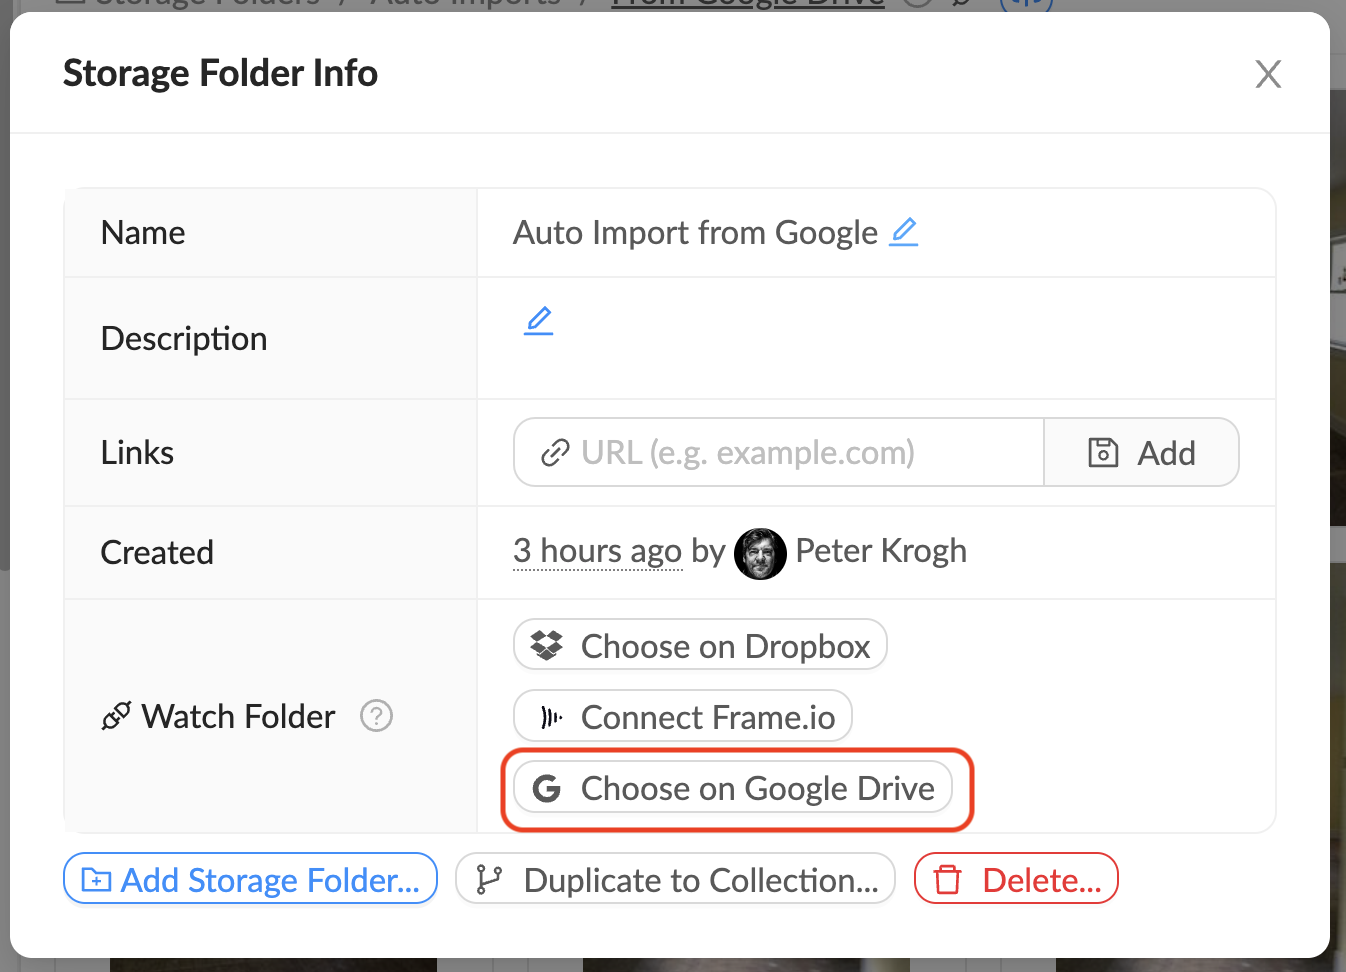Screen dimensions: 1346x972
Task: Close the Storage Folder Info dialog
Action: (x=1268, y=74)
